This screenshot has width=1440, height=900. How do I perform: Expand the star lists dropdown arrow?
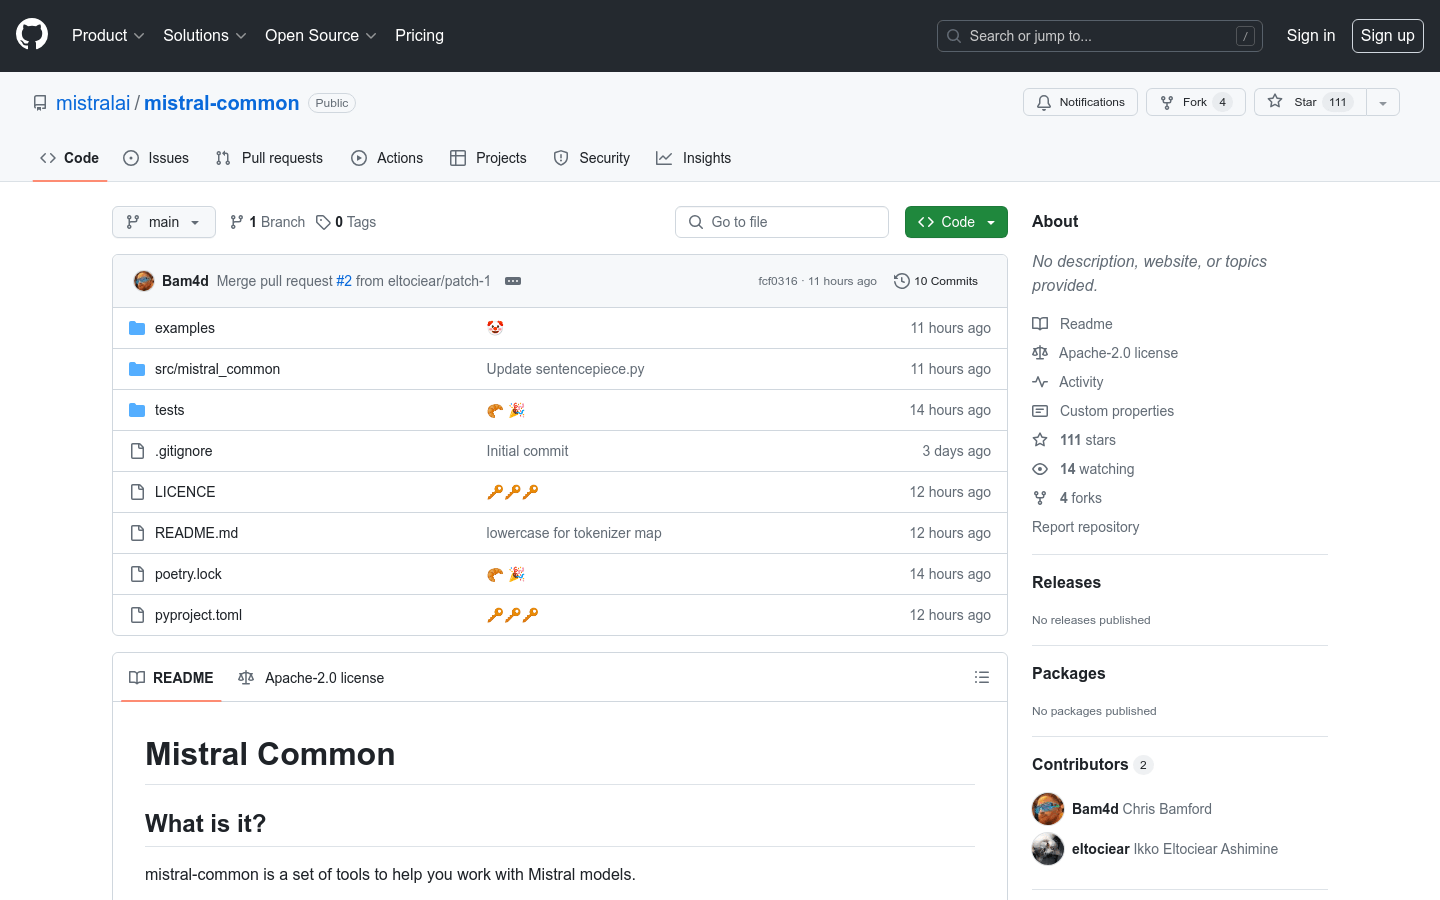[1383, 102]
